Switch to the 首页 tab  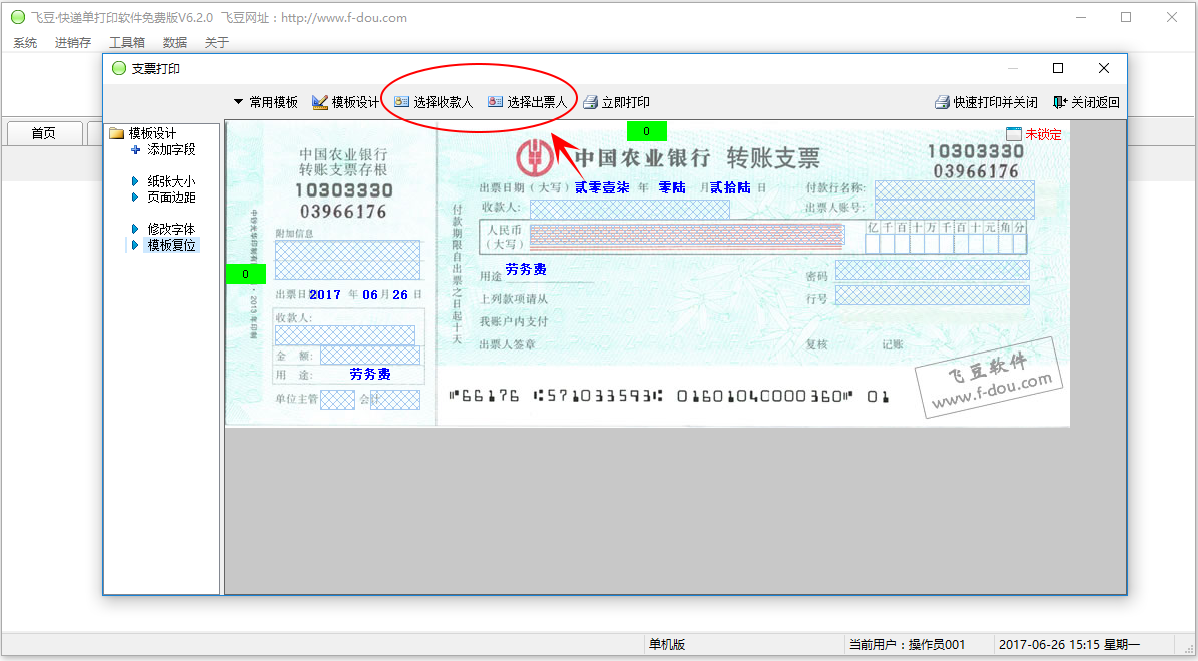[x=44, y=133]
